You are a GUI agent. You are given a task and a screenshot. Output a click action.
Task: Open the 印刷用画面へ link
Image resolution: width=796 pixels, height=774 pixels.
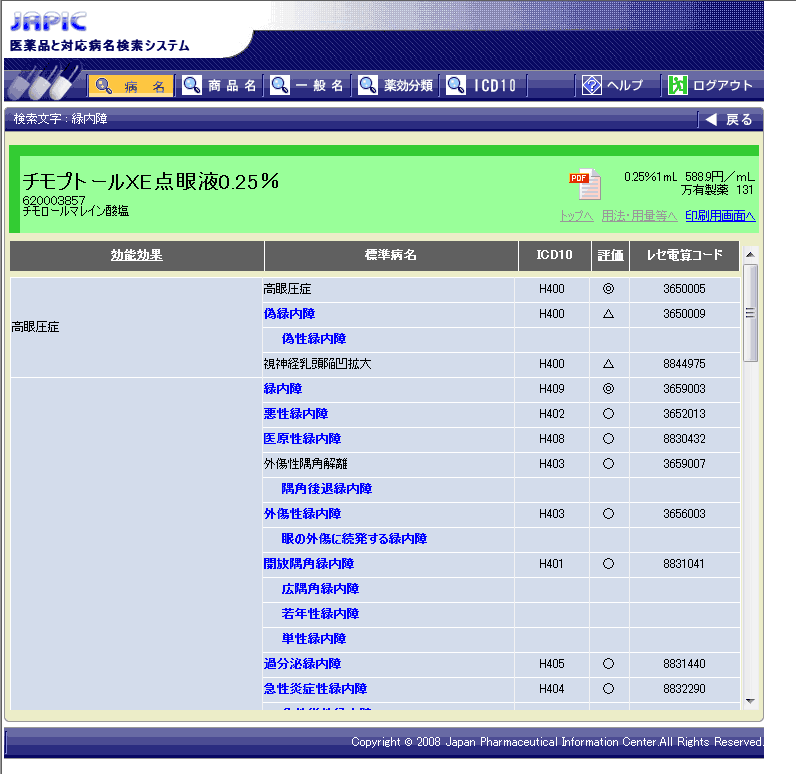tap(720, 216)
